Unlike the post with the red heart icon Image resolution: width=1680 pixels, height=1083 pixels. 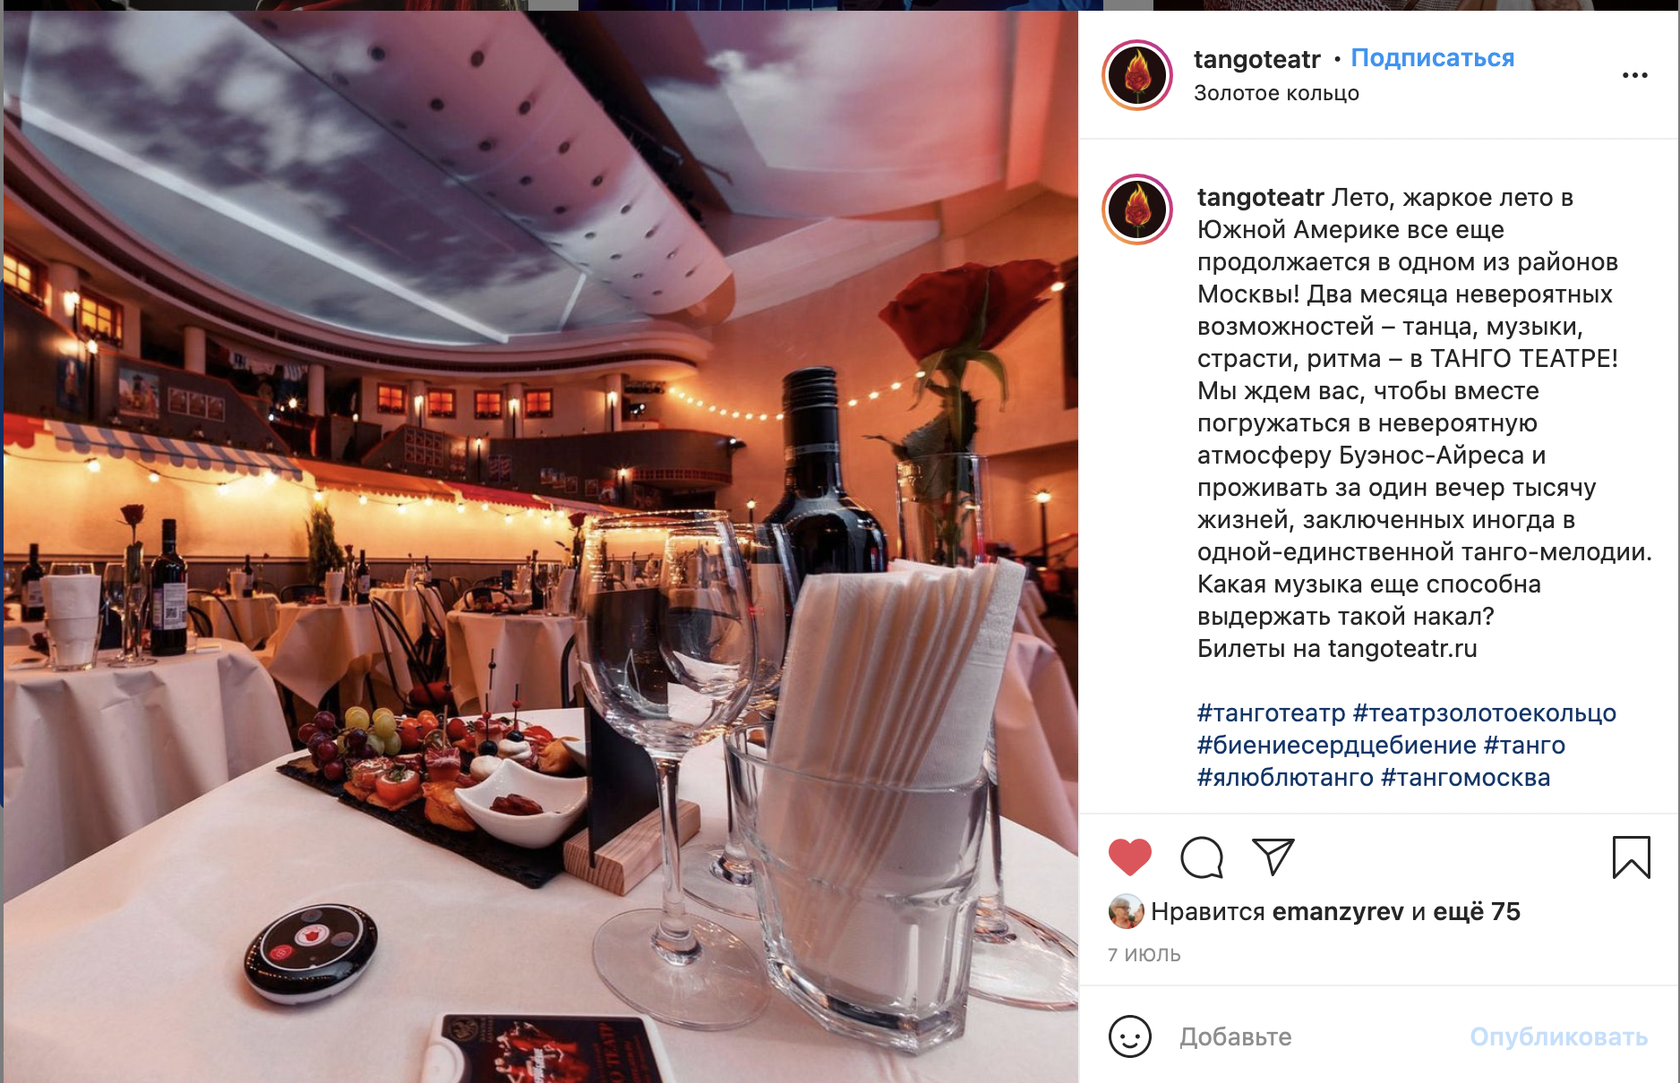tap(1130, 857)
